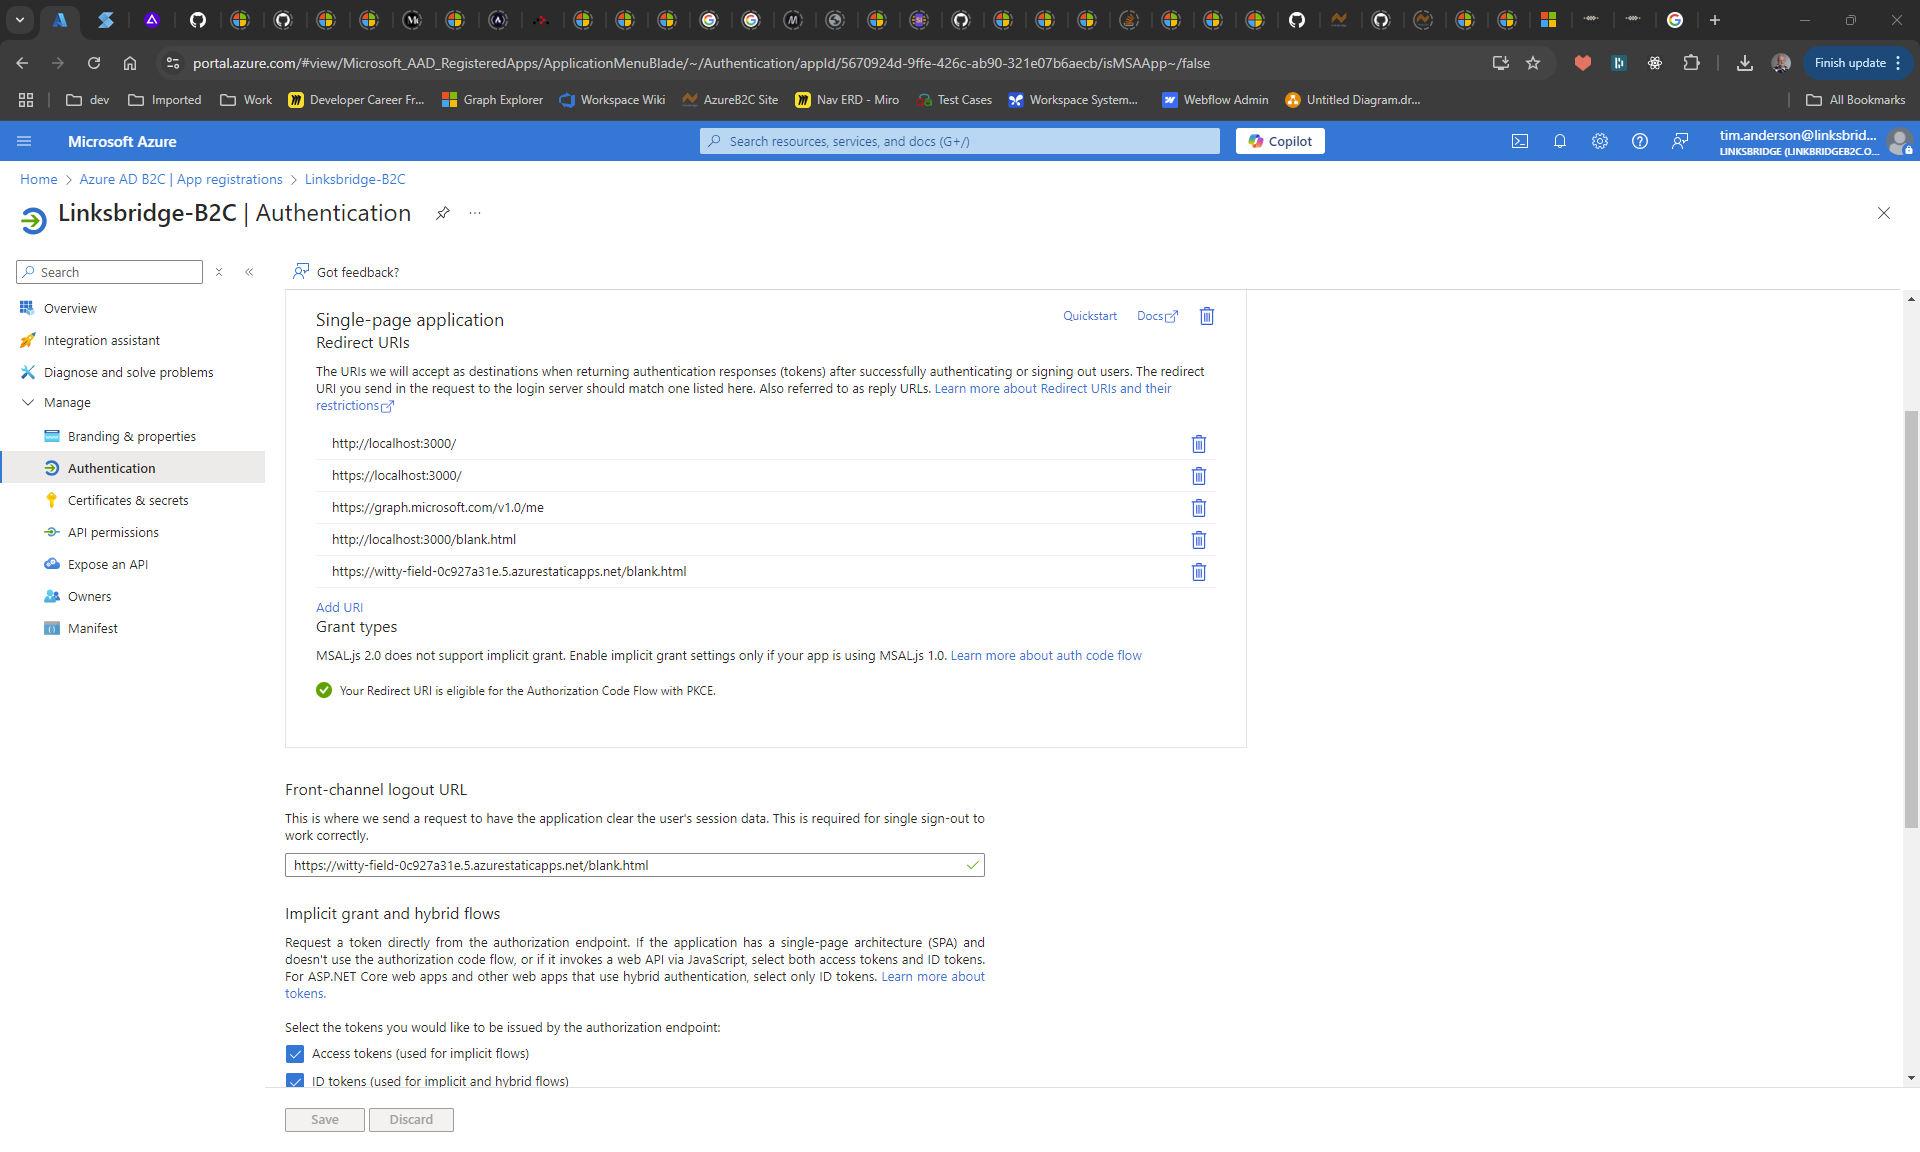Delete the graph.microsoft.com/v1.0/me redirect URI
The image size is (1920, 1152).
(x=1198, y=508)
